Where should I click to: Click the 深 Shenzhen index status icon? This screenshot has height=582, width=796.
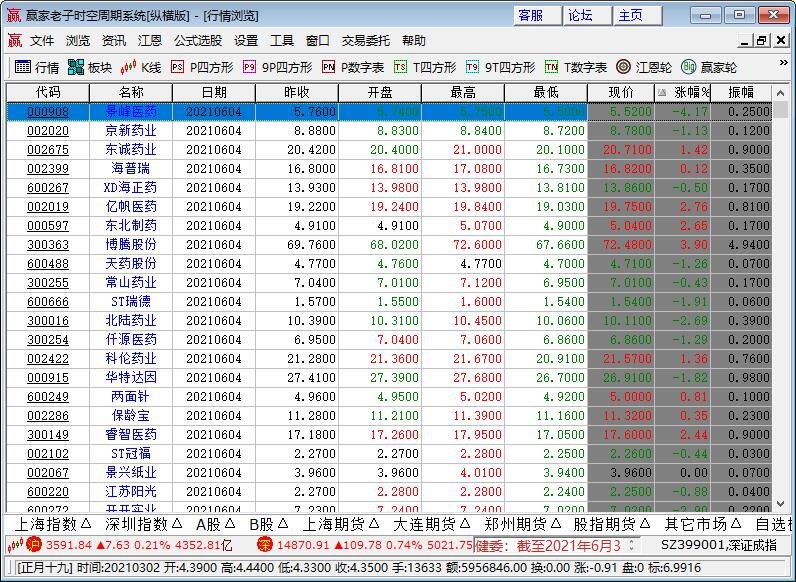click(264, 545)
